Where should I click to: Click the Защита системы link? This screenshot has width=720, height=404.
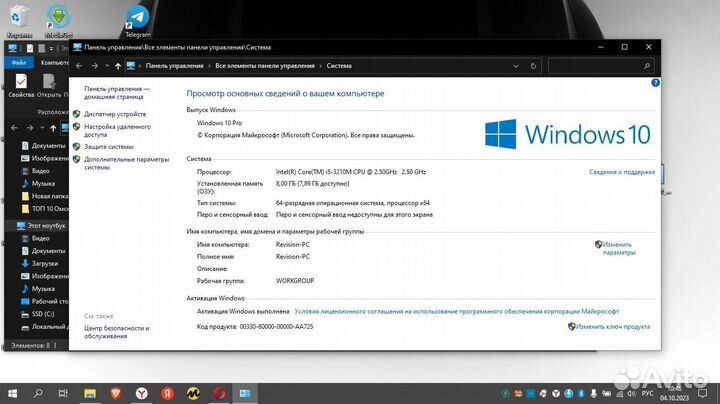coord(108,146)
